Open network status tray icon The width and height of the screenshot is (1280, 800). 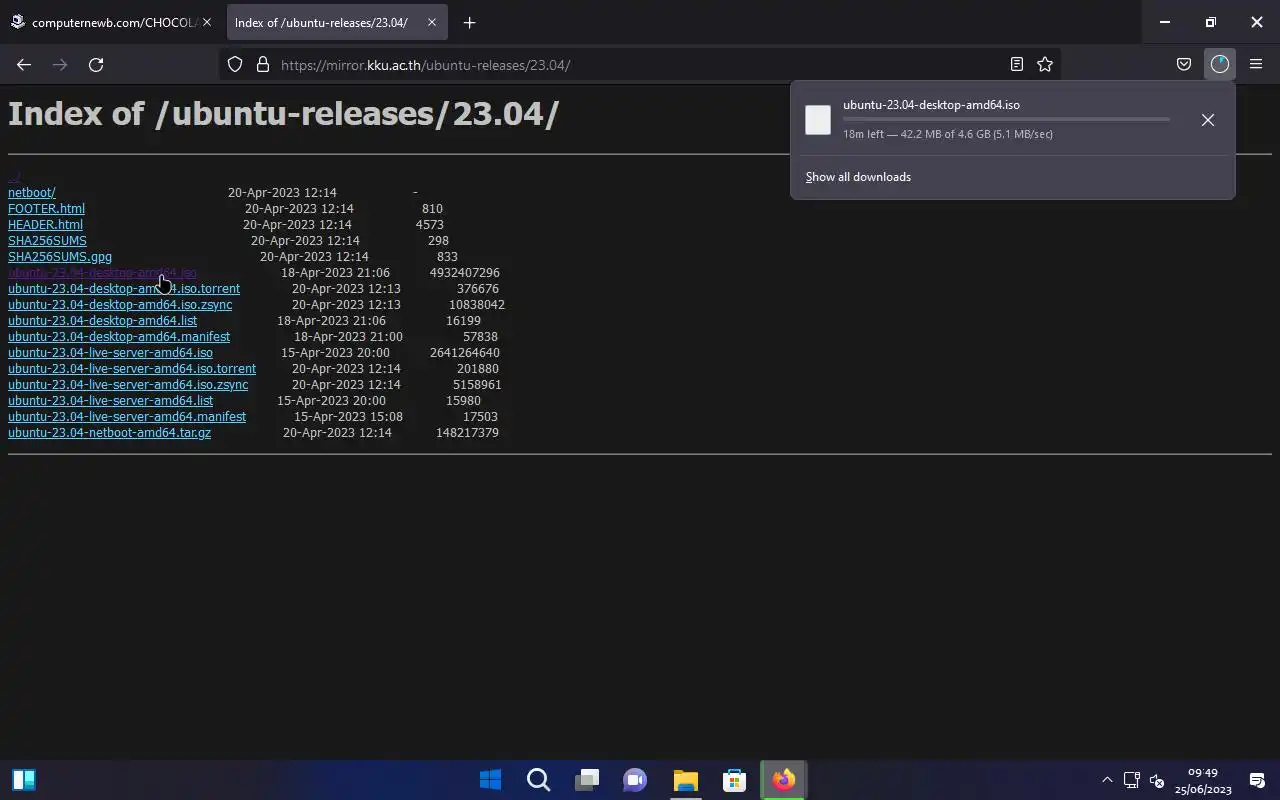click(1132, 780)
